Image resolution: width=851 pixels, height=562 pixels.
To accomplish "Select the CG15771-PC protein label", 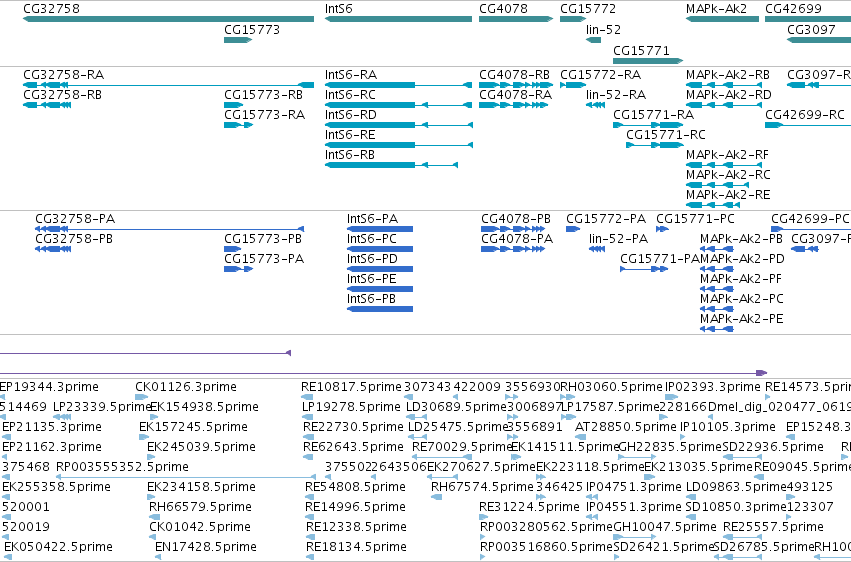I will (695, 219).
